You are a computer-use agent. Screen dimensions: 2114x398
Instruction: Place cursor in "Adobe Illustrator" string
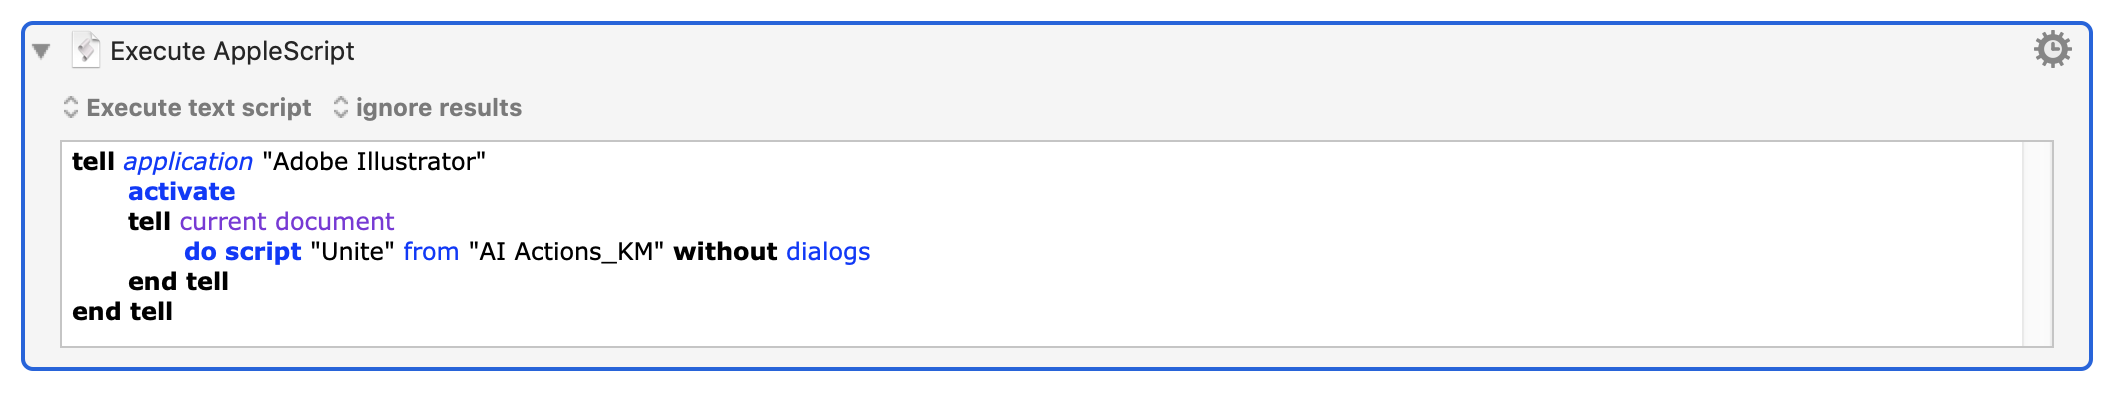[374, 161]
